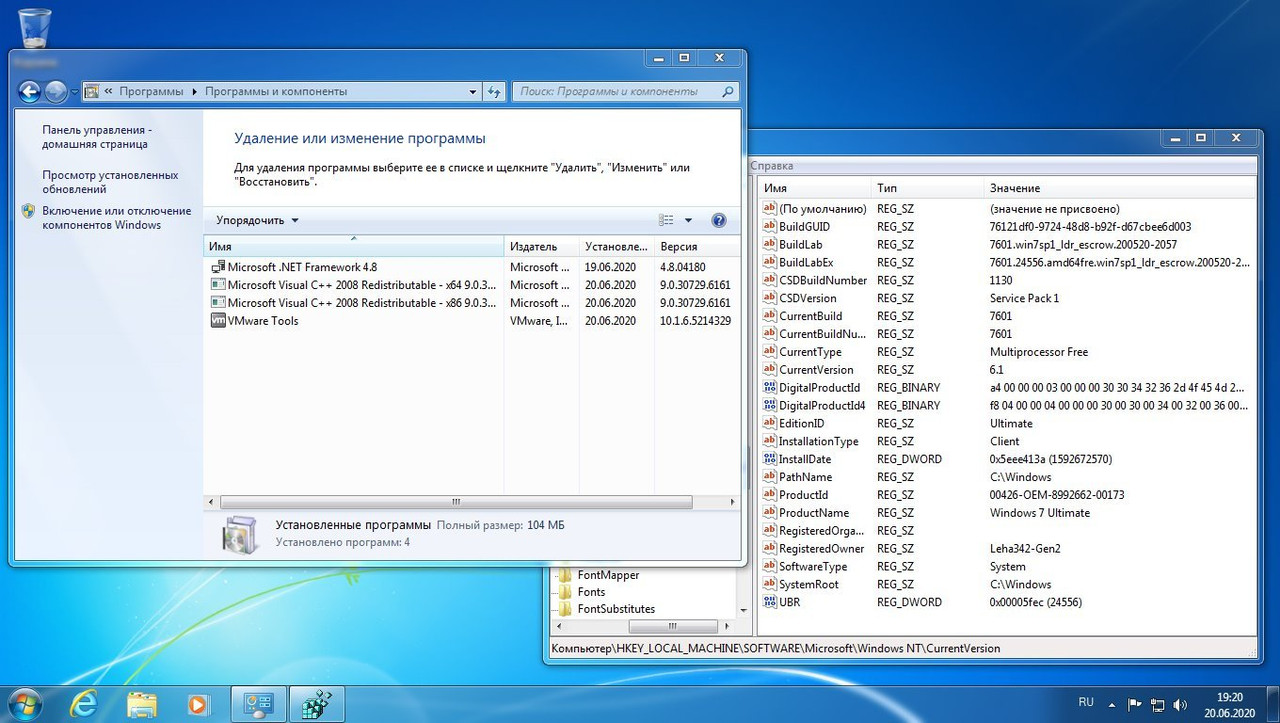
Task: Click the RU language indicator
Action: (1086, 702)
